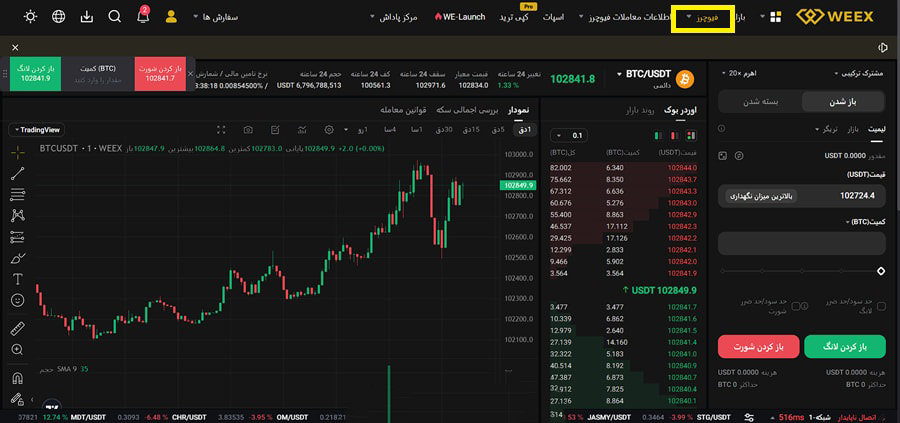This screenshot has height=423, width=900.
Task: Open the بررسی اجمالی سکه coin overview tab
Action: (x=467, y=110)
